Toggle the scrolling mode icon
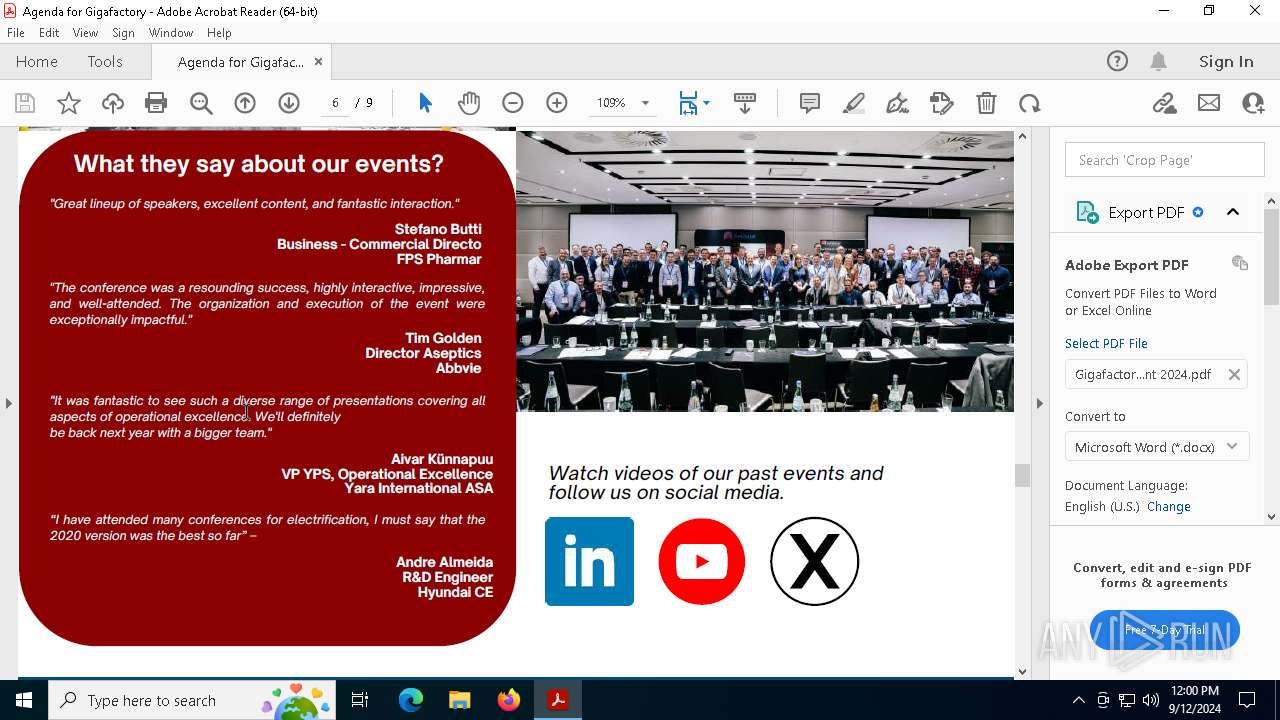The width and height of the screenshot is (1280, 720). [x=745, y=103]
